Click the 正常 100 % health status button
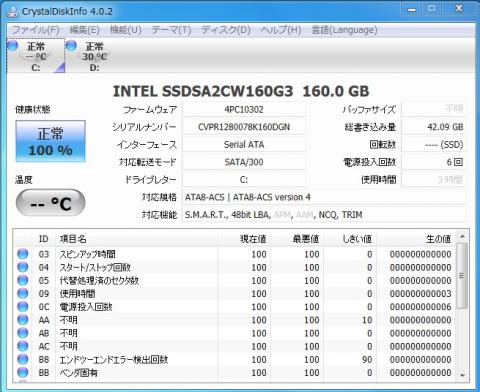The width and height of the screenshot is (480, 392). click(x=50, y=141)
